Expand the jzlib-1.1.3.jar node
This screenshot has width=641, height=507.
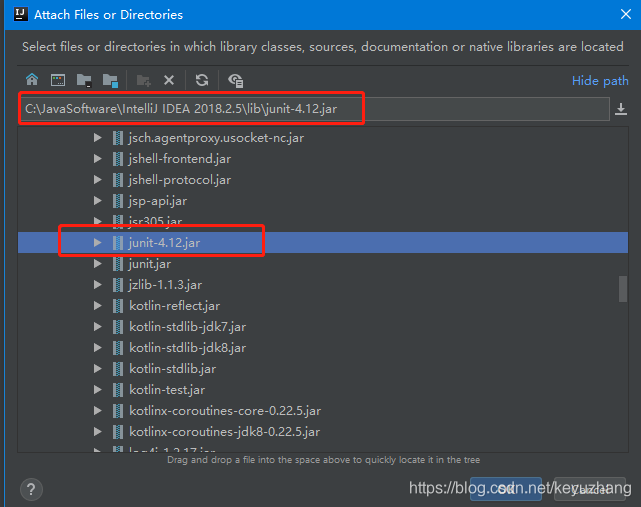coord(97,285)
